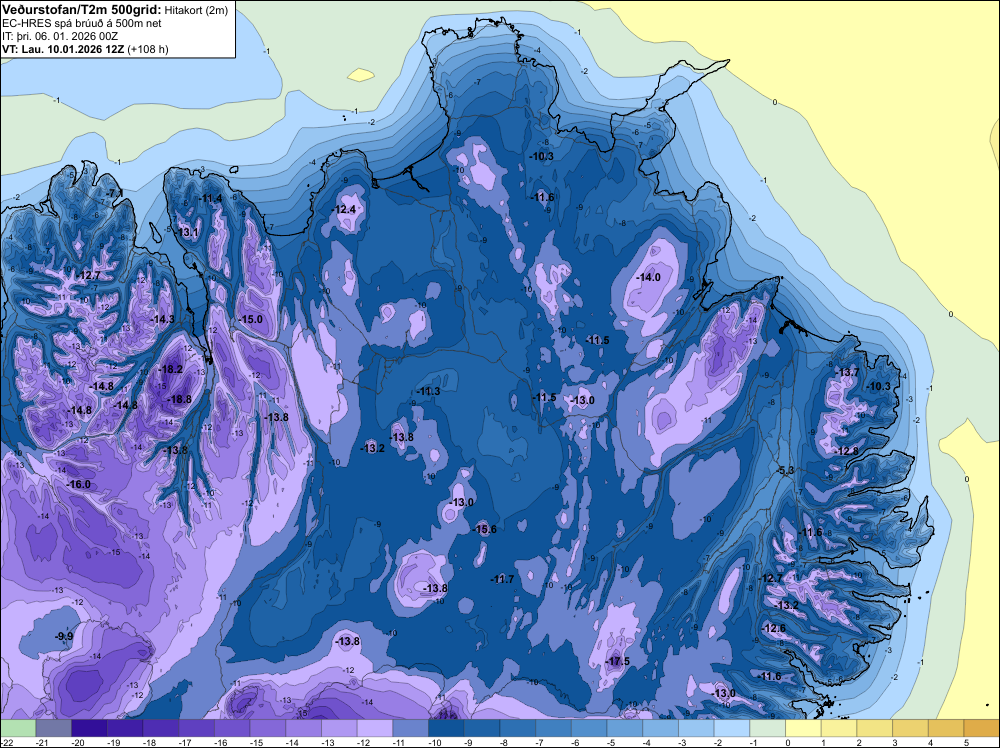The height and width of the screenshot is (748, 1000).
Task: Click the -13 legend color box
Action: click(x=339, y=728)
